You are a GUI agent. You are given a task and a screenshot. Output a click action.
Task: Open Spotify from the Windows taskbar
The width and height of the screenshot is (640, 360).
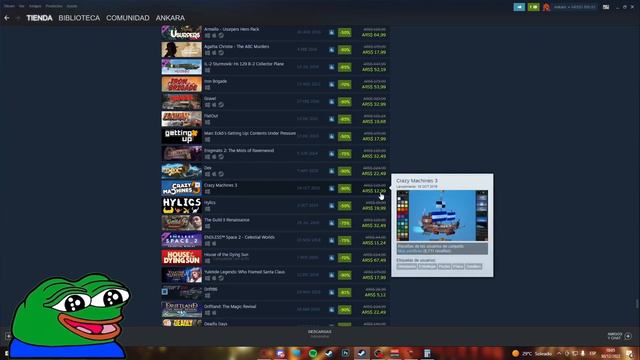(x=313, y=353)
